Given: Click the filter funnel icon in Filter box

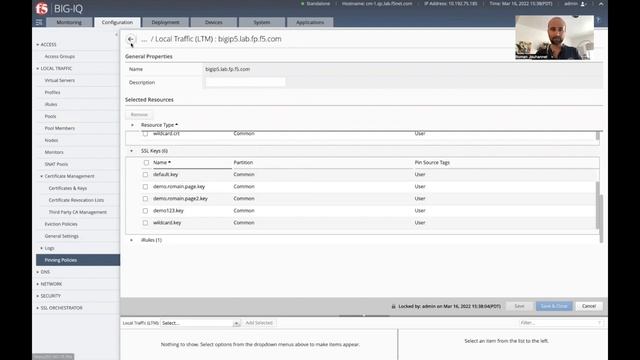Looking at the screenshot, I should (x=599, y=323).
